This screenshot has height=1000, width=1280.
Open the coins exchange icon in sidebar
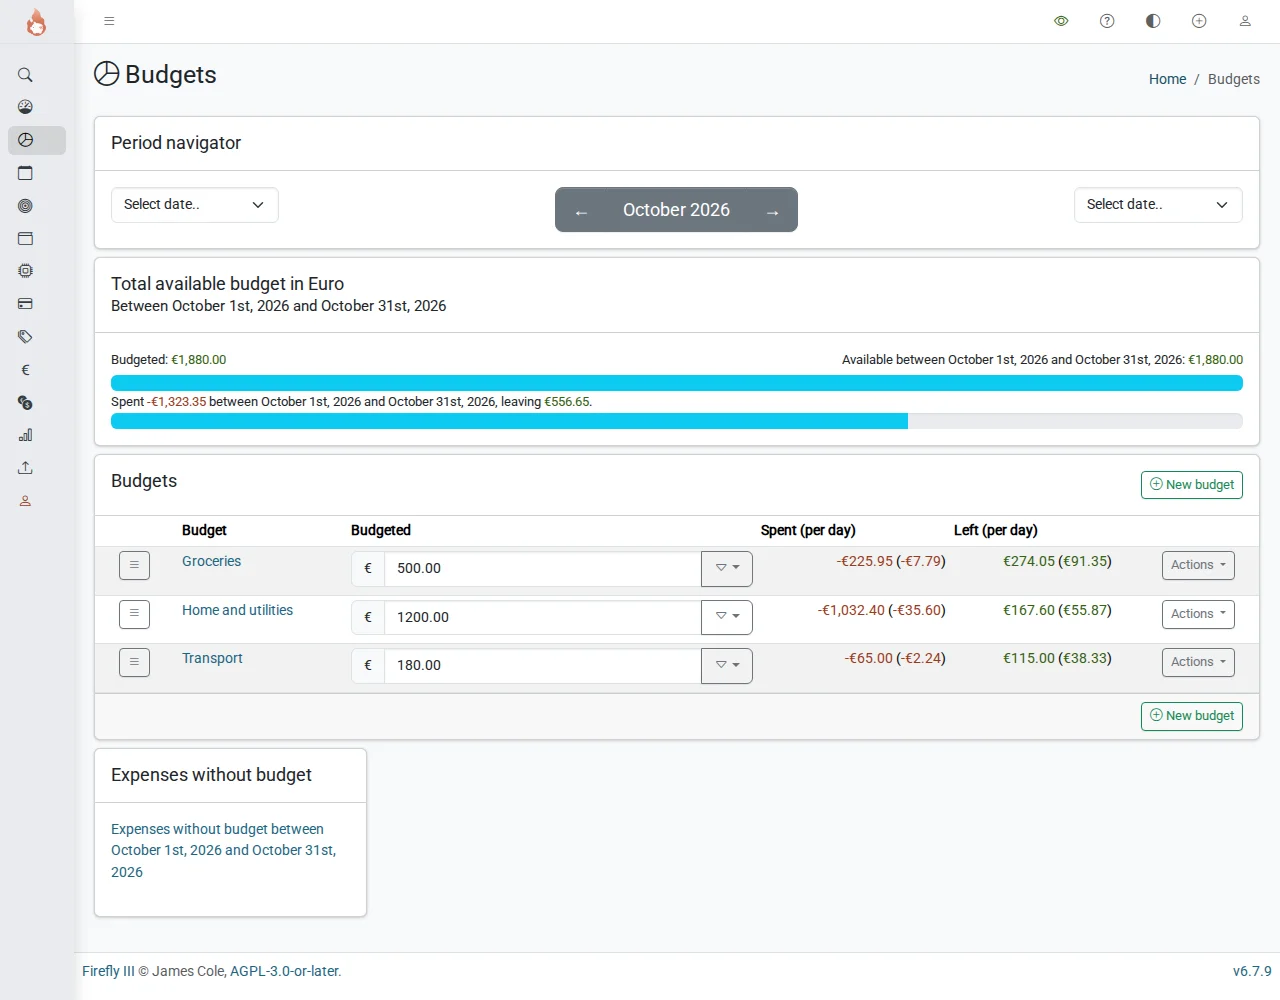25,403
